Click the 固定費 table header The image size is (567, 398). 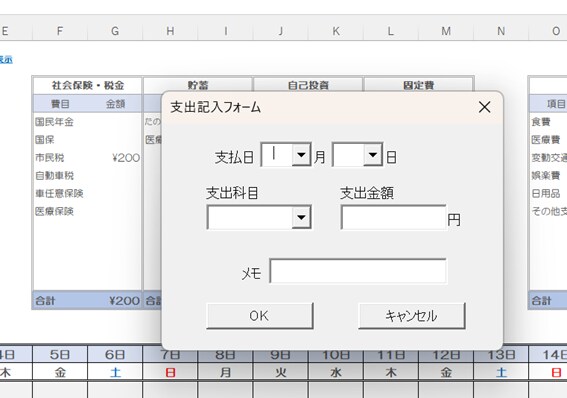point(418,85)
